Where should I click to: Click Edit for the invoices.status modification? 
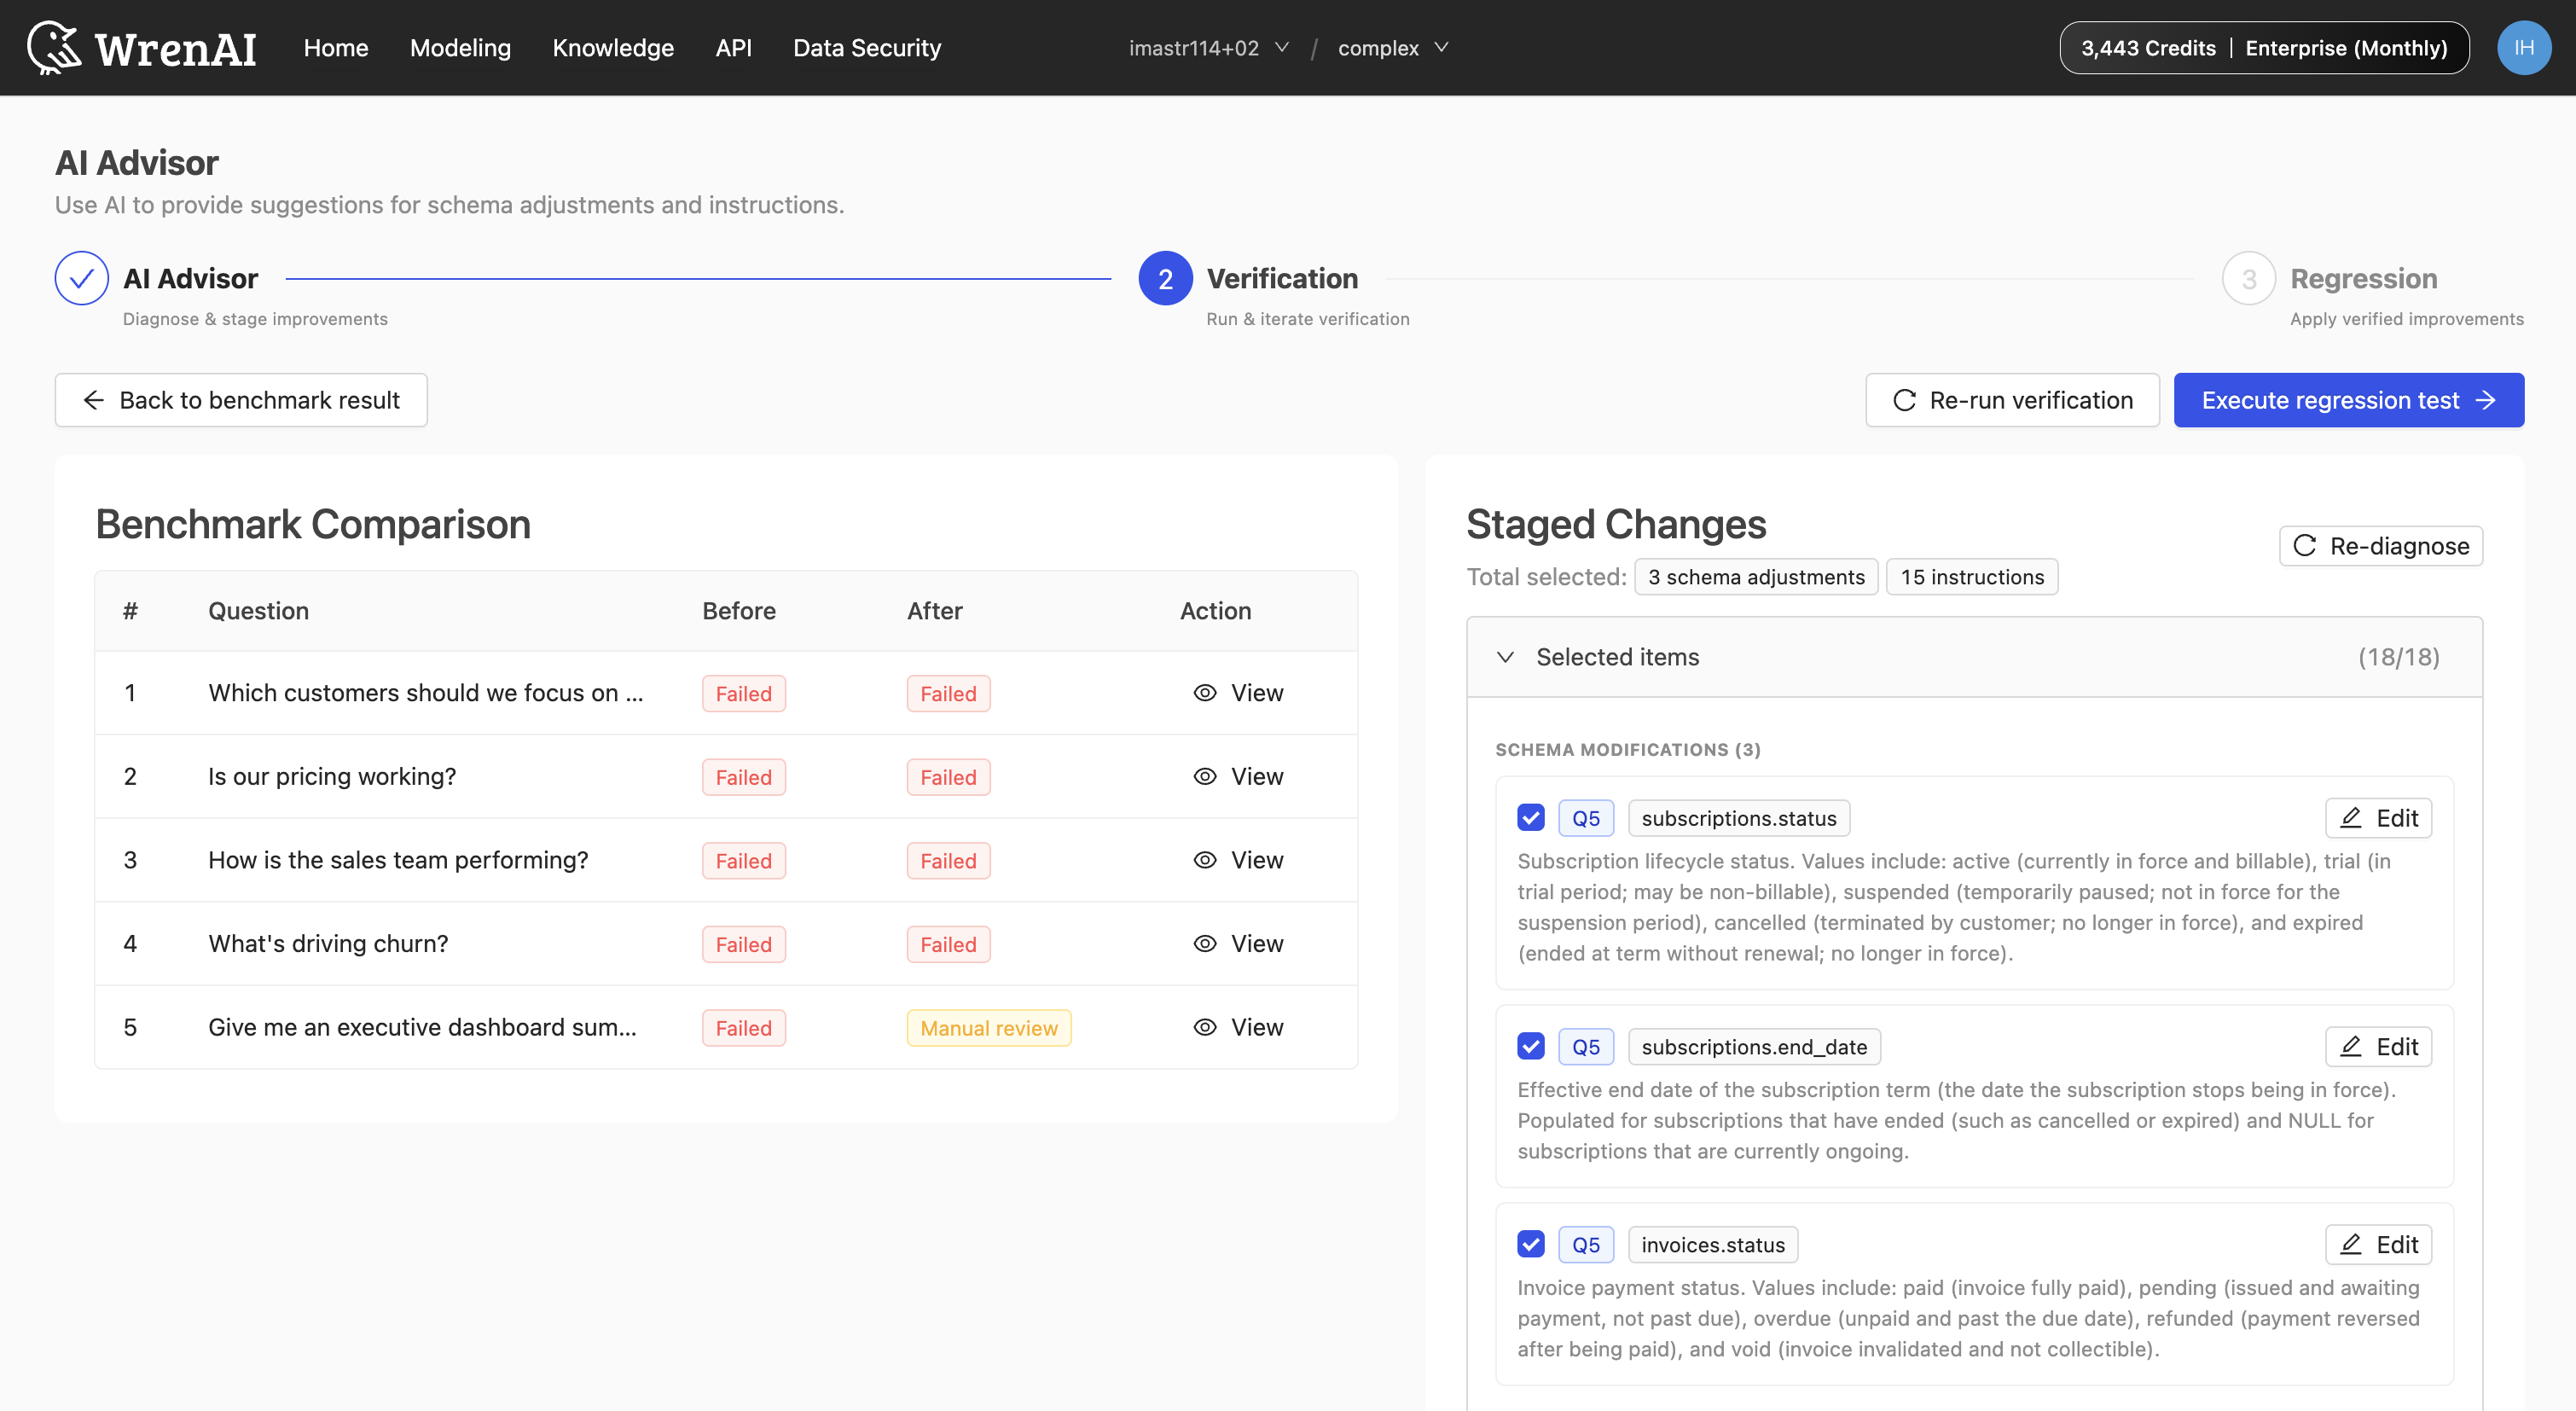2379,1244
